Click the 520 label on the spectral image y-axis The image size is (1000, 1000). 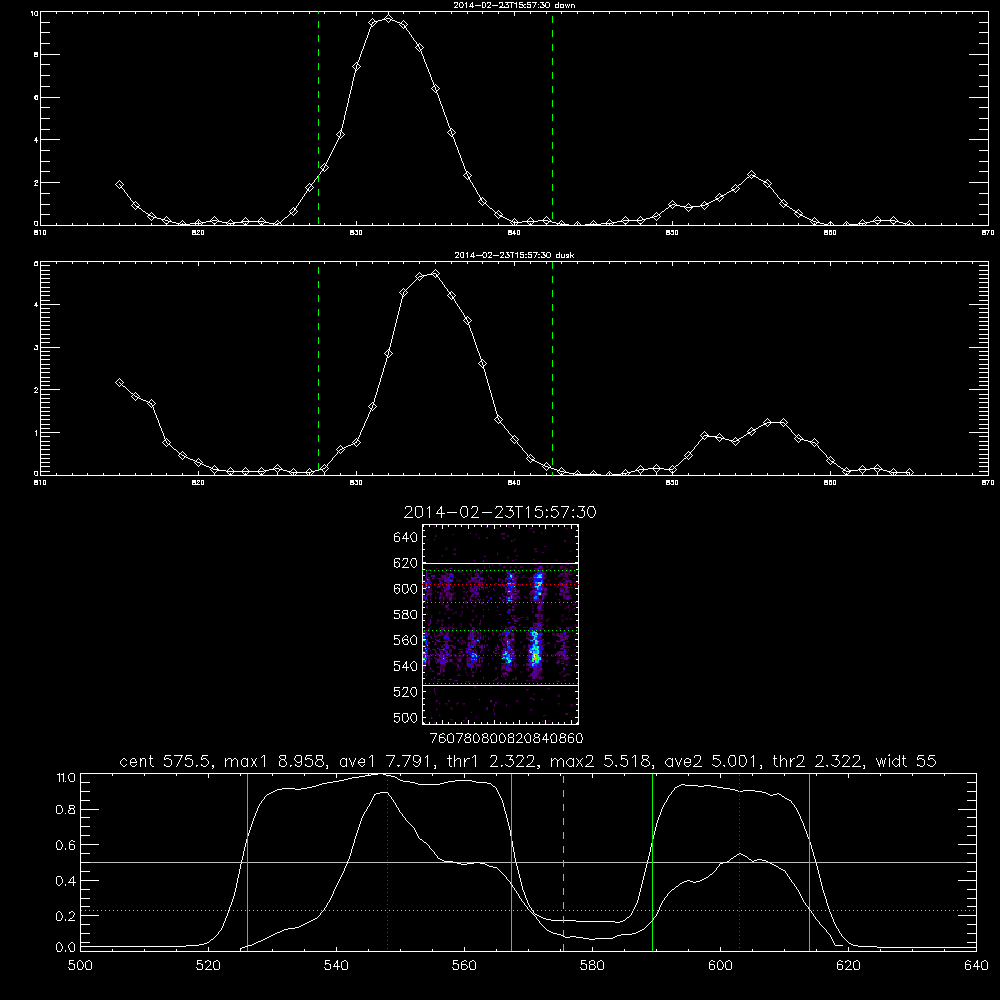pos(405,692)
